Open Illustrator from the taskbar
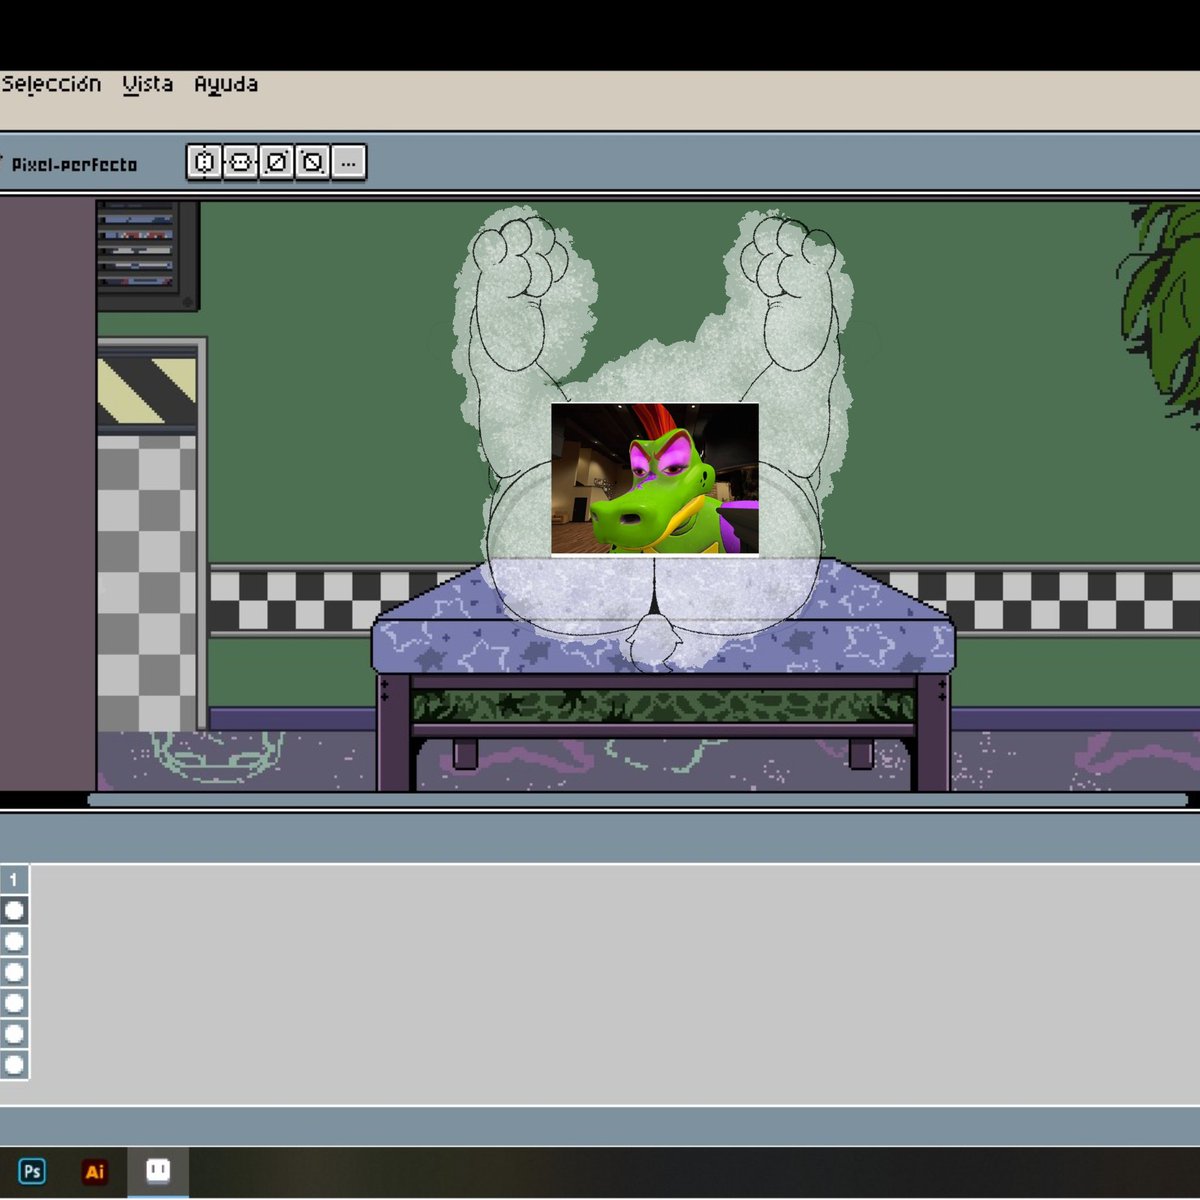The image size is (1200, 1200). point(95,1171)
